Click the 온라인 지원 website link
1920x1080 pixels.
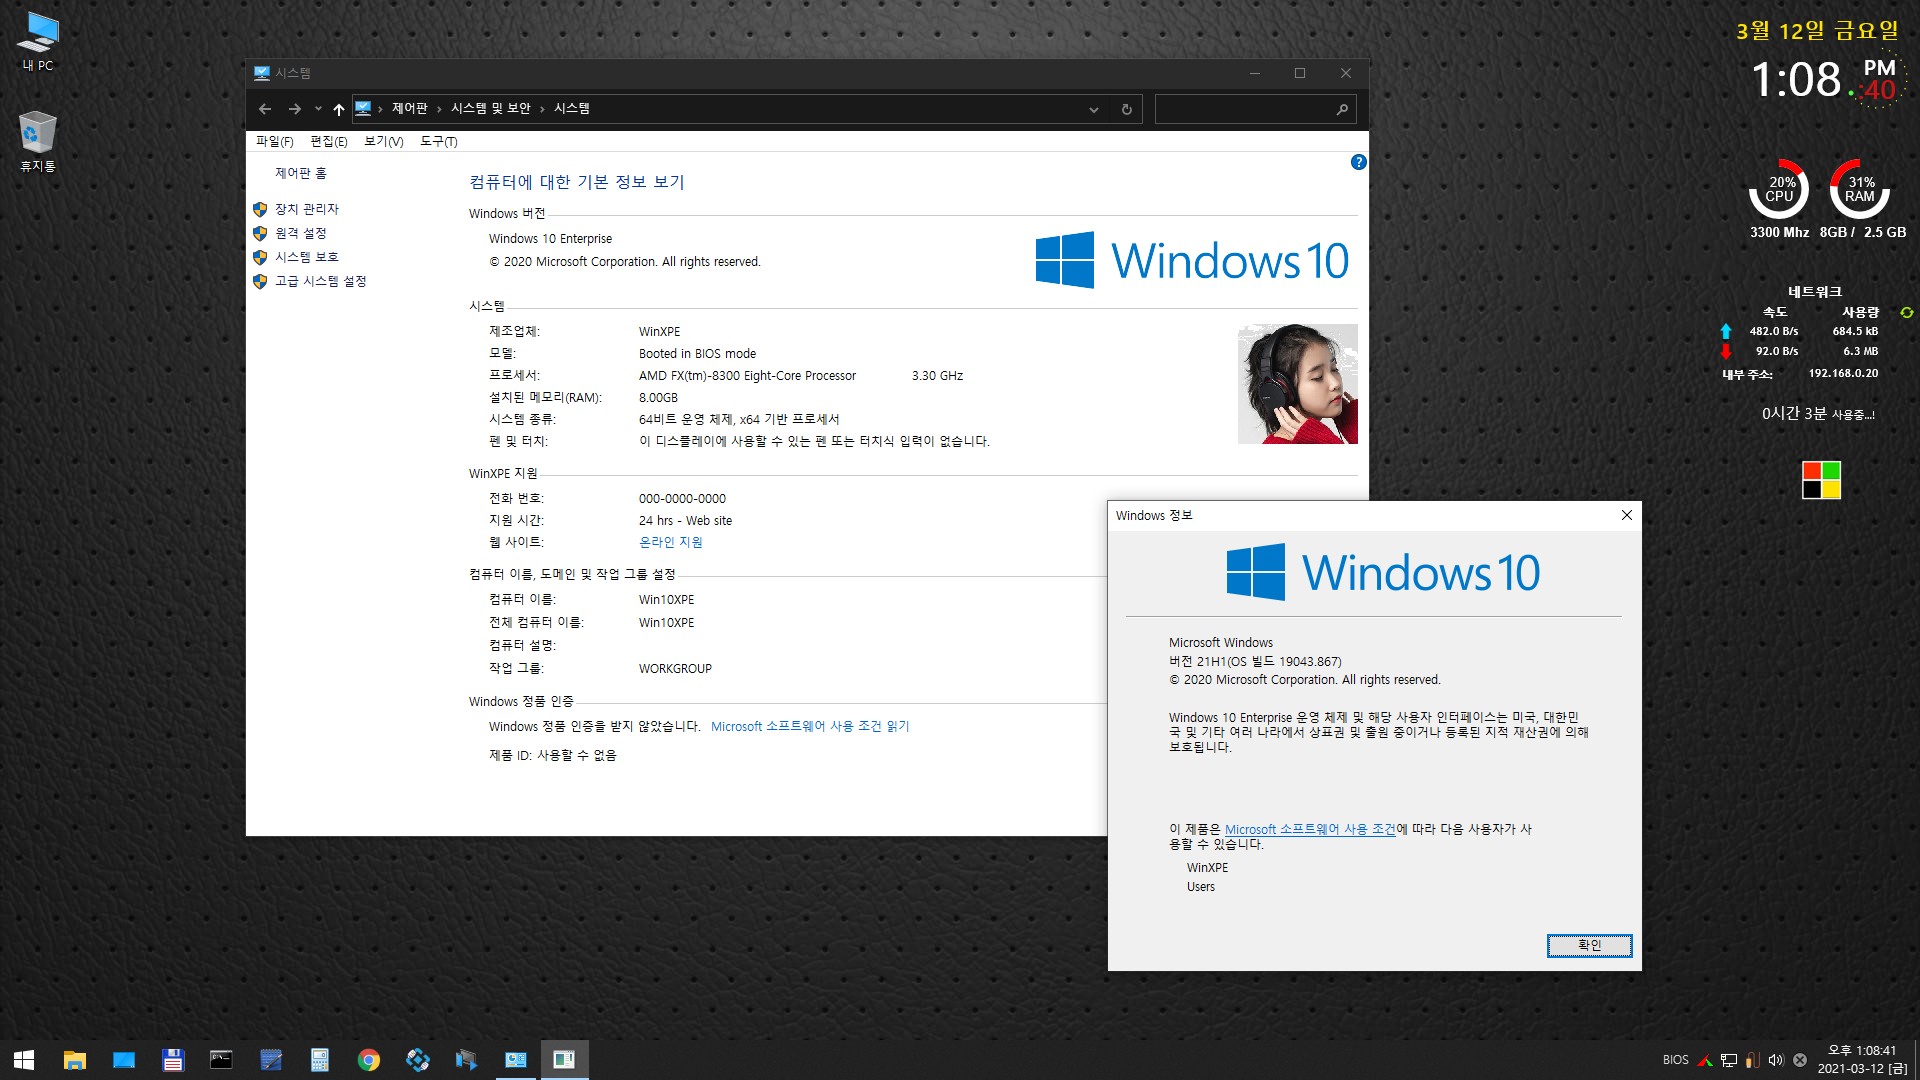(x=671, y=542)
